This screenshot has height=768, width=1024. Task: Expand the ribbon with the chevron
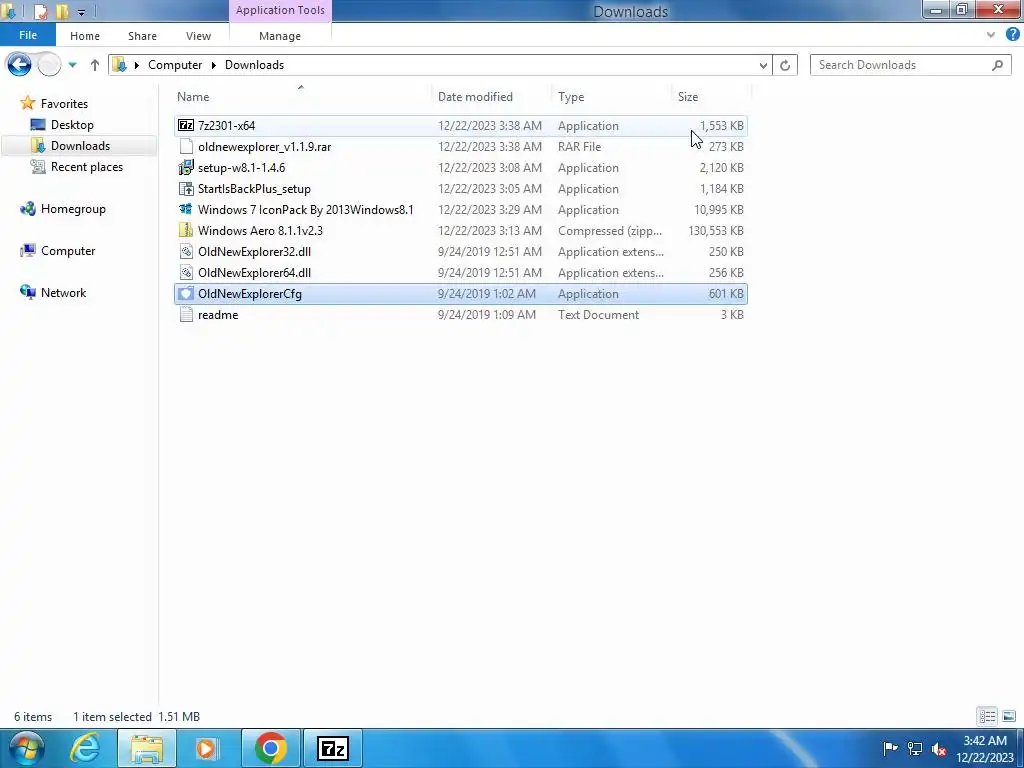pos(991,35)
